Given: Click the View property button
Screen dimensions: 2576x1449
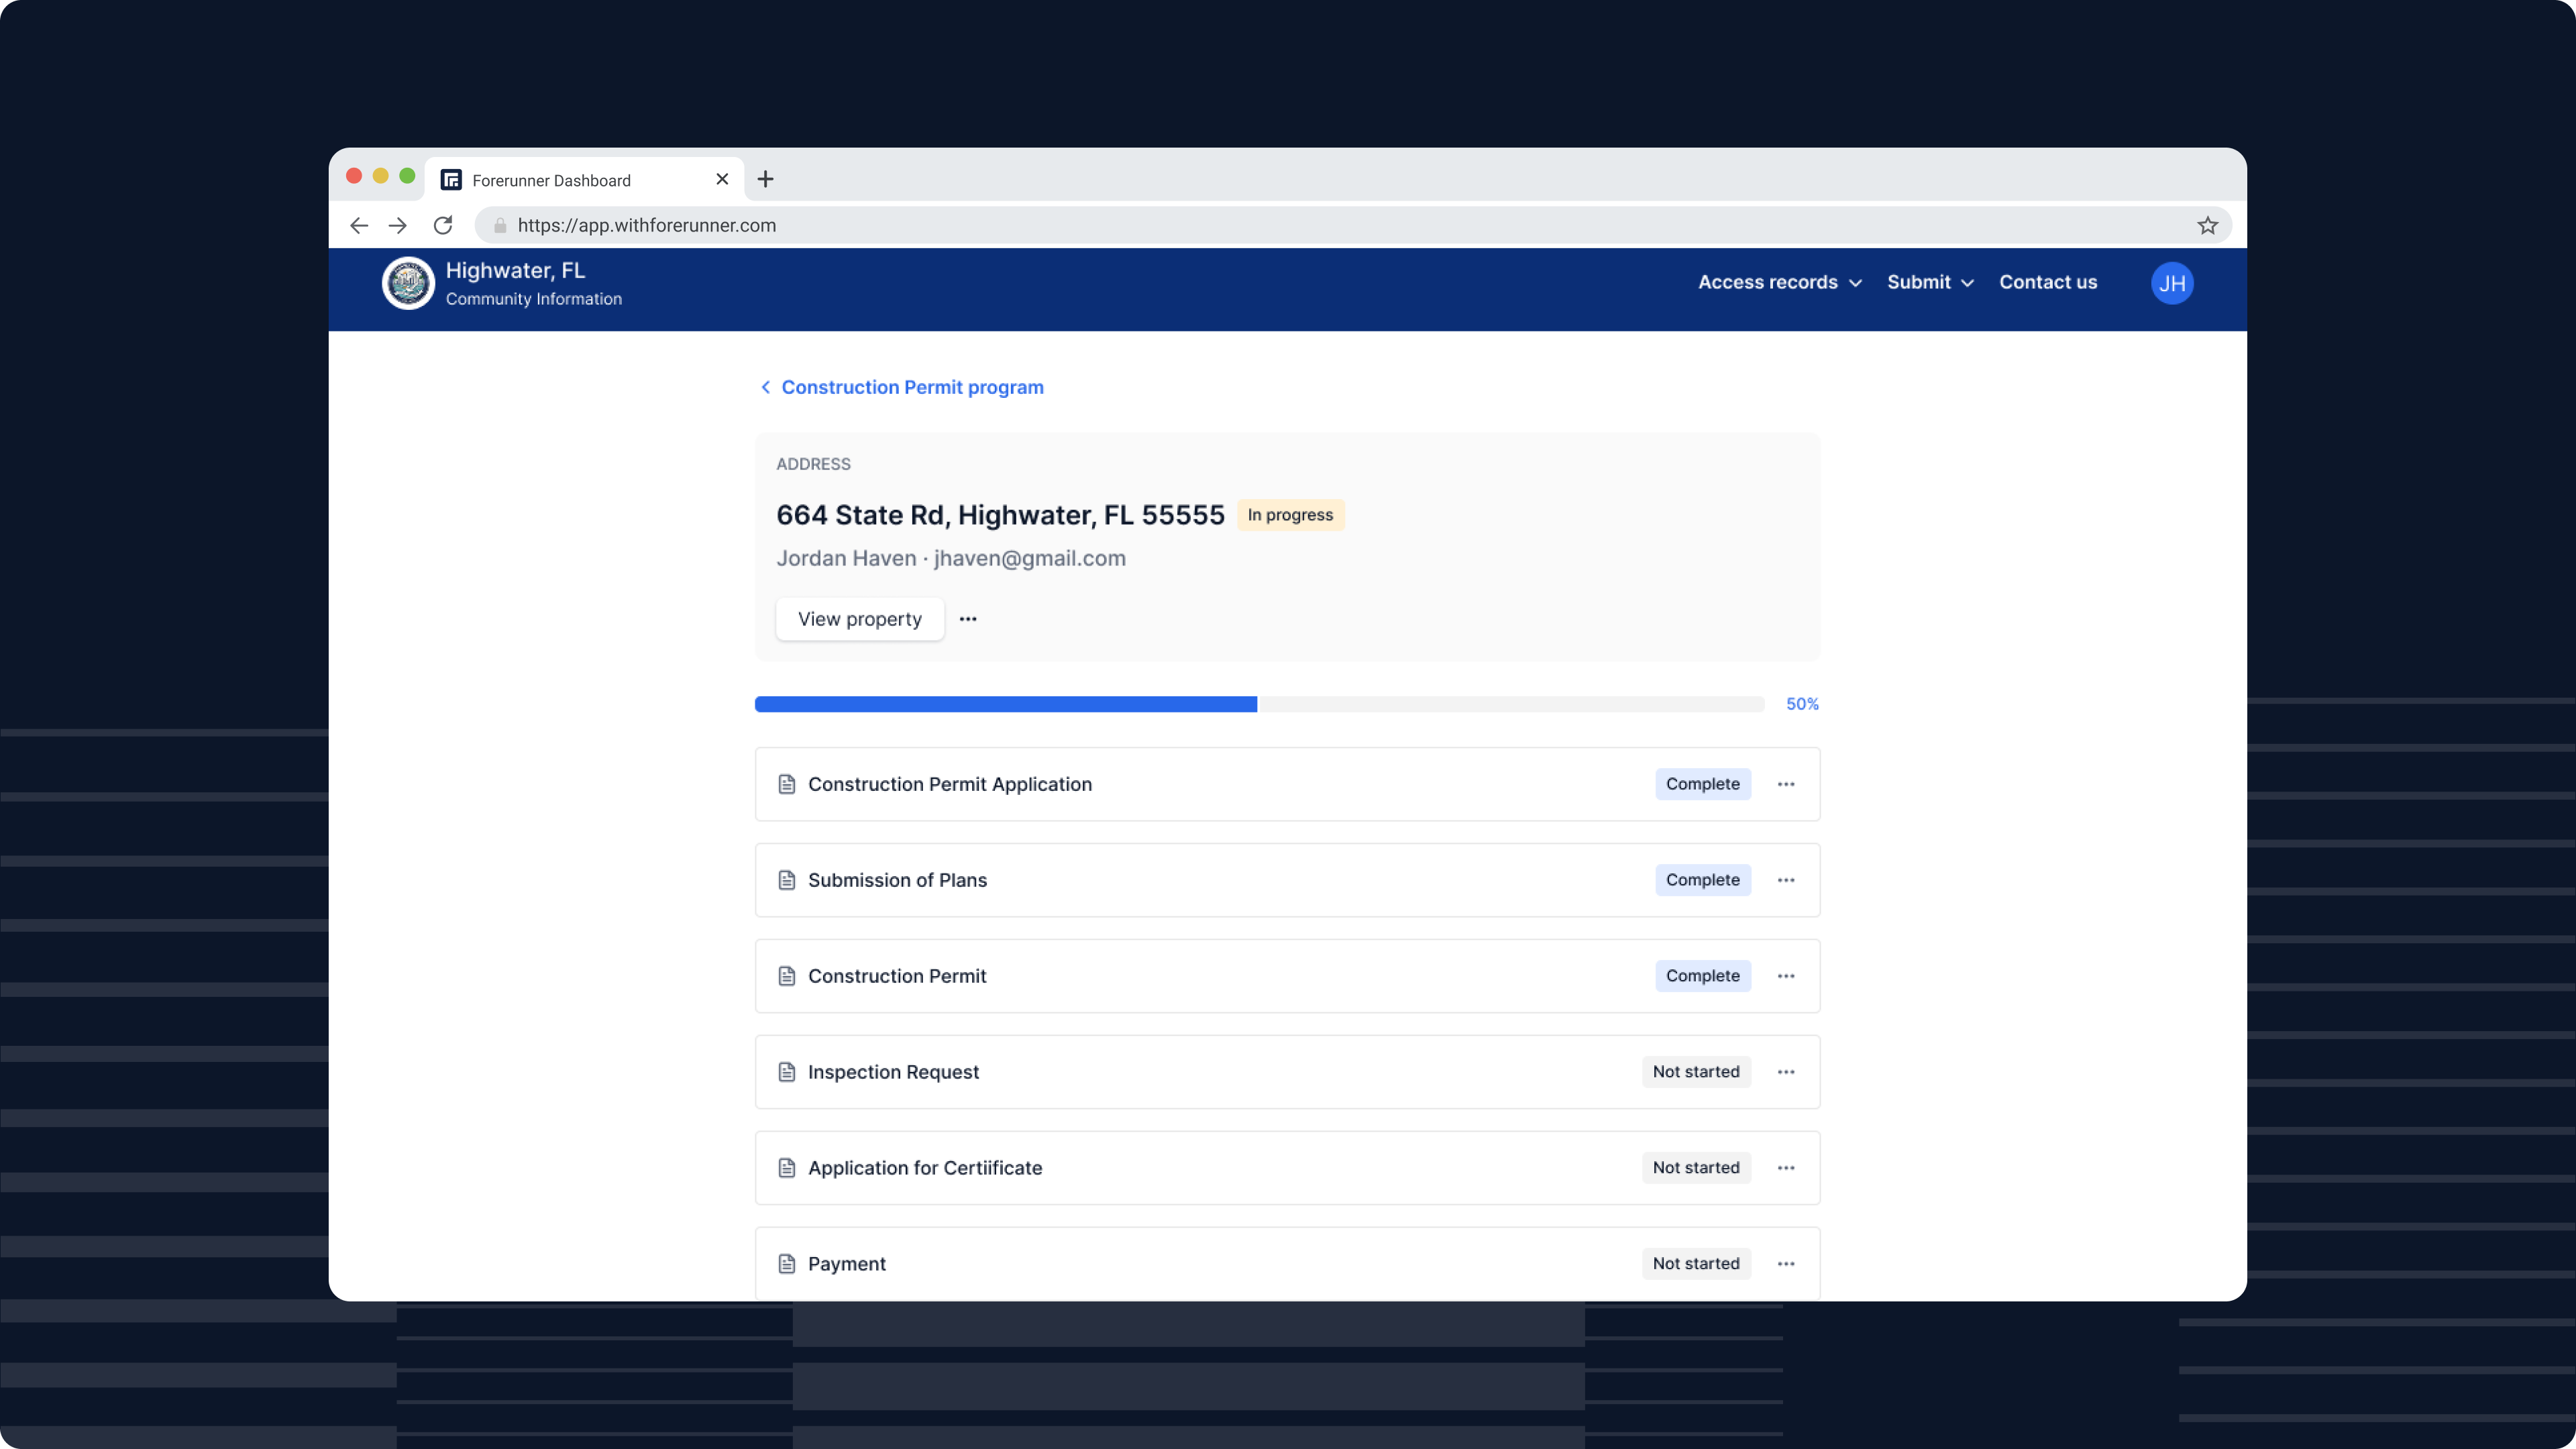Looking at the screenshot, I should (859, 619).
